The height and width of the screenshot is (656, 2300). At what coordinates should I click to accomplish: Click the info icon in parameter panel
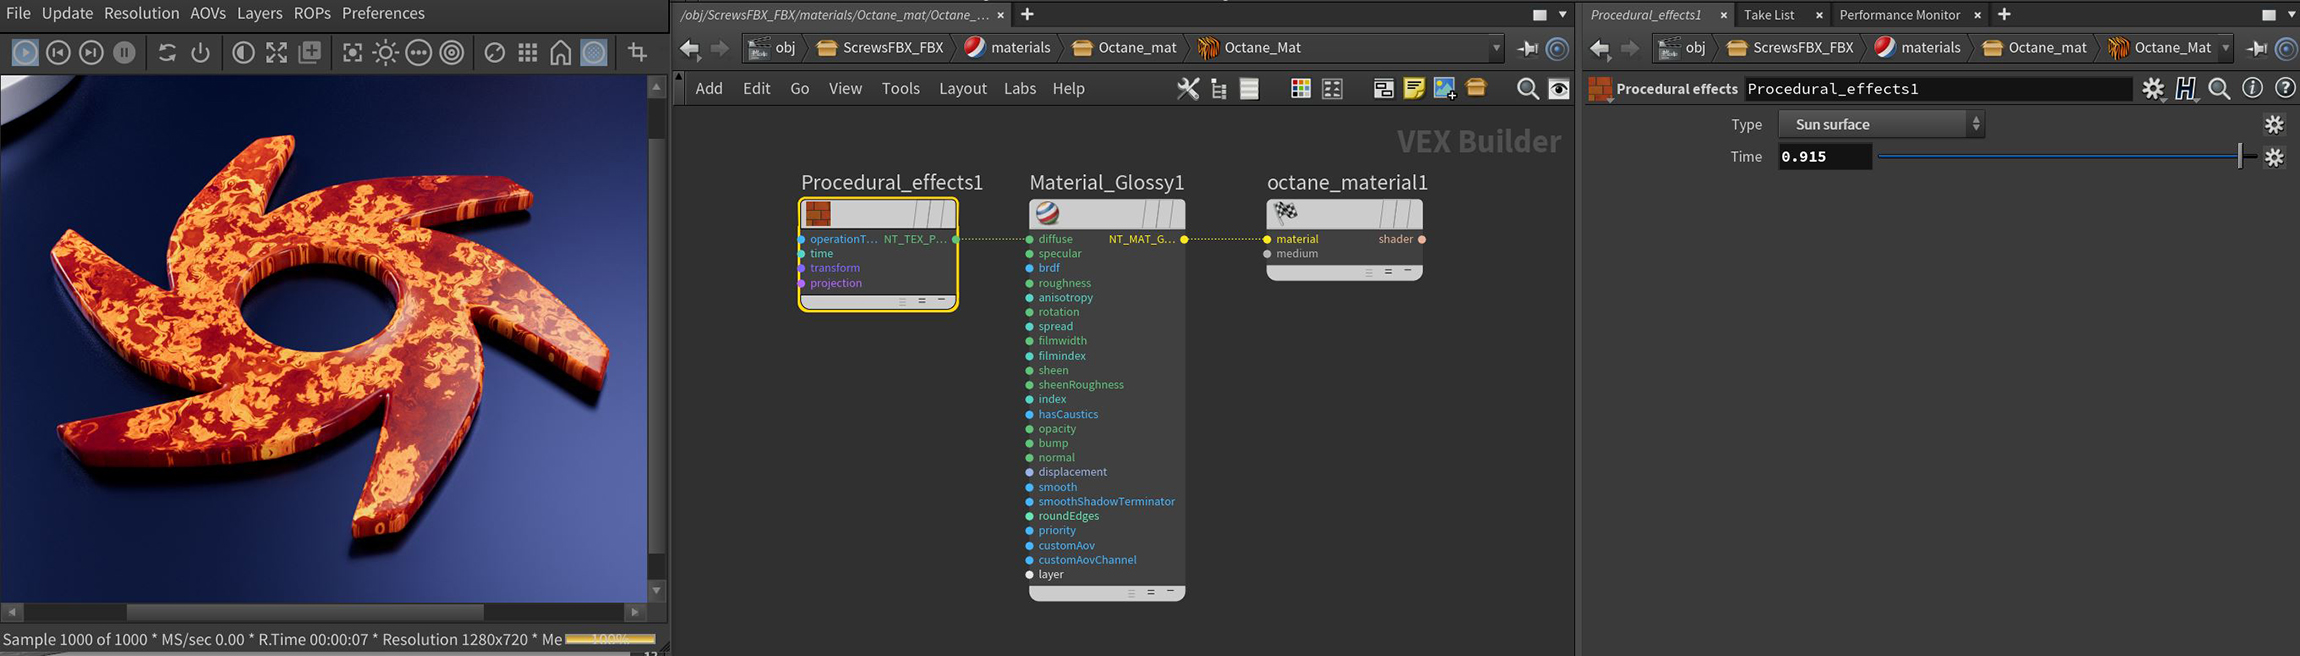tap(2252, 89)
